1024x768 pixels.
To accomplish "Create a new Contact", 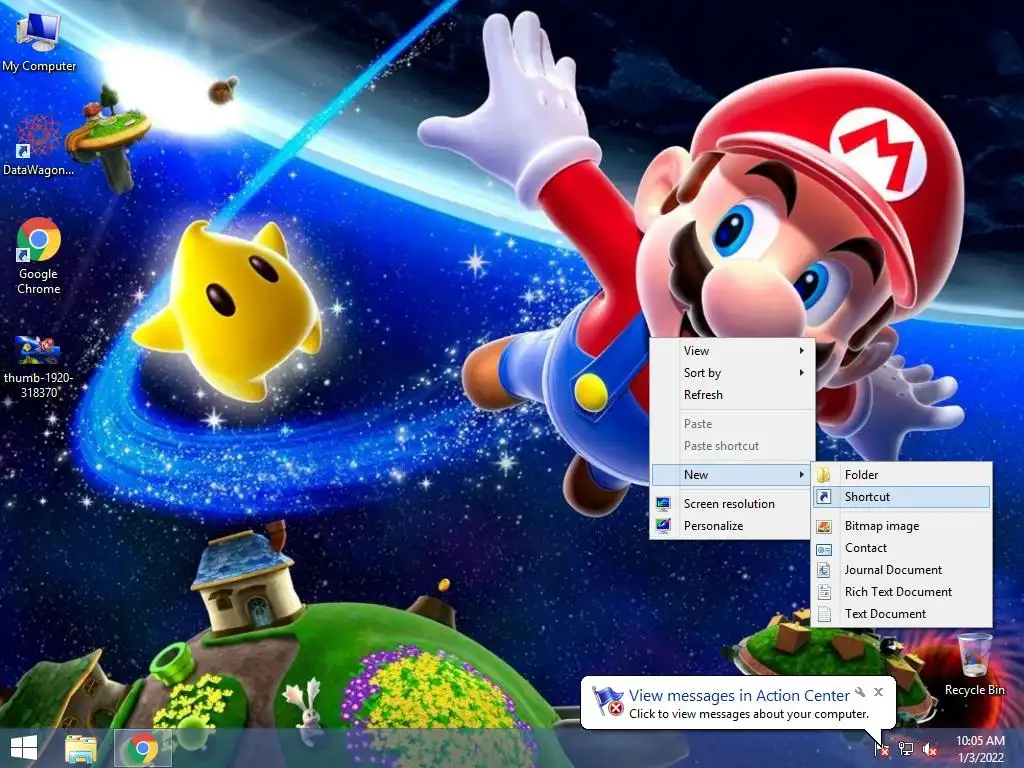I will coord(901,548).
